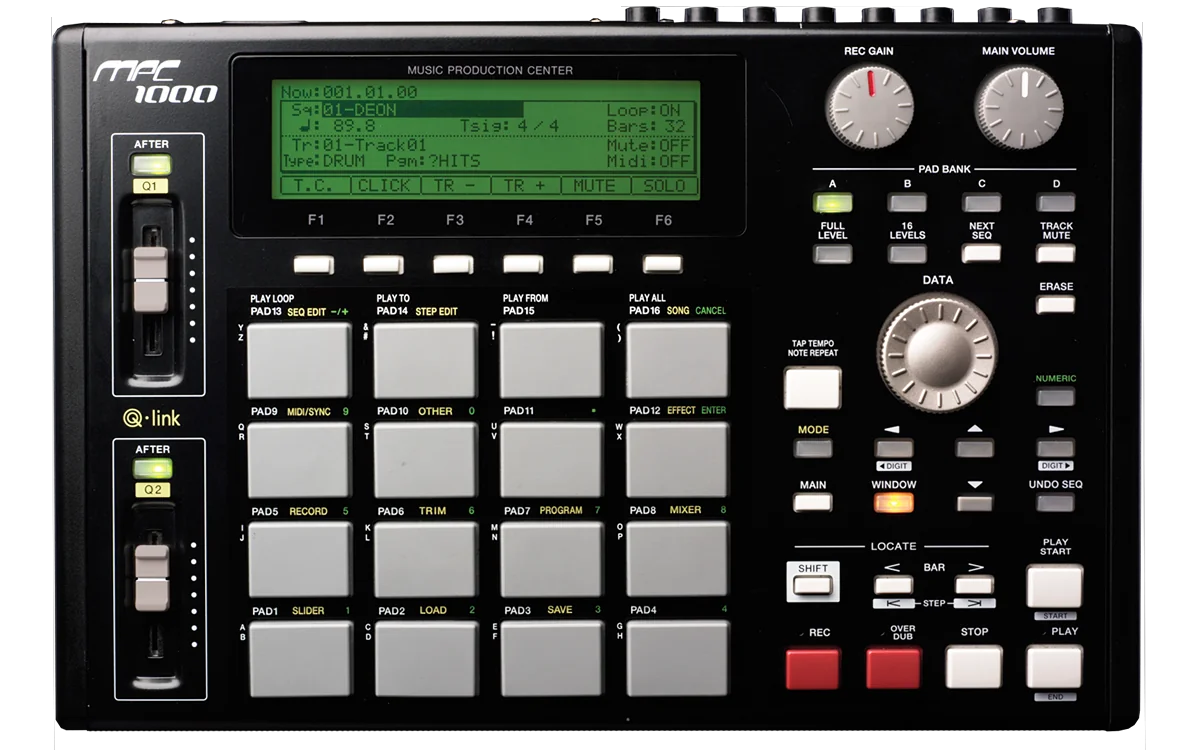The height and width of the screenshot is (750, 1200).
Task: Hit PAD4 drum pad
Action: point(678,658)
